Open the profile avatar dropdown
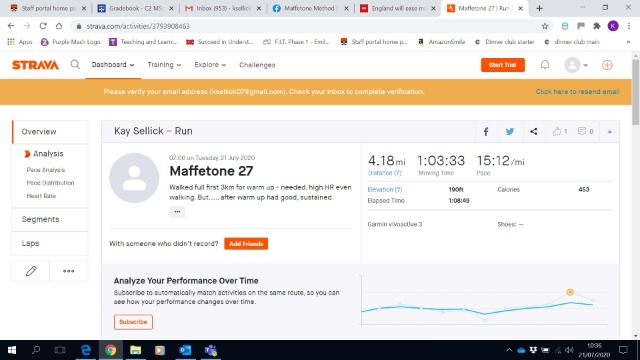This screenshot has height=360, width=640. (x=576, y=65)
